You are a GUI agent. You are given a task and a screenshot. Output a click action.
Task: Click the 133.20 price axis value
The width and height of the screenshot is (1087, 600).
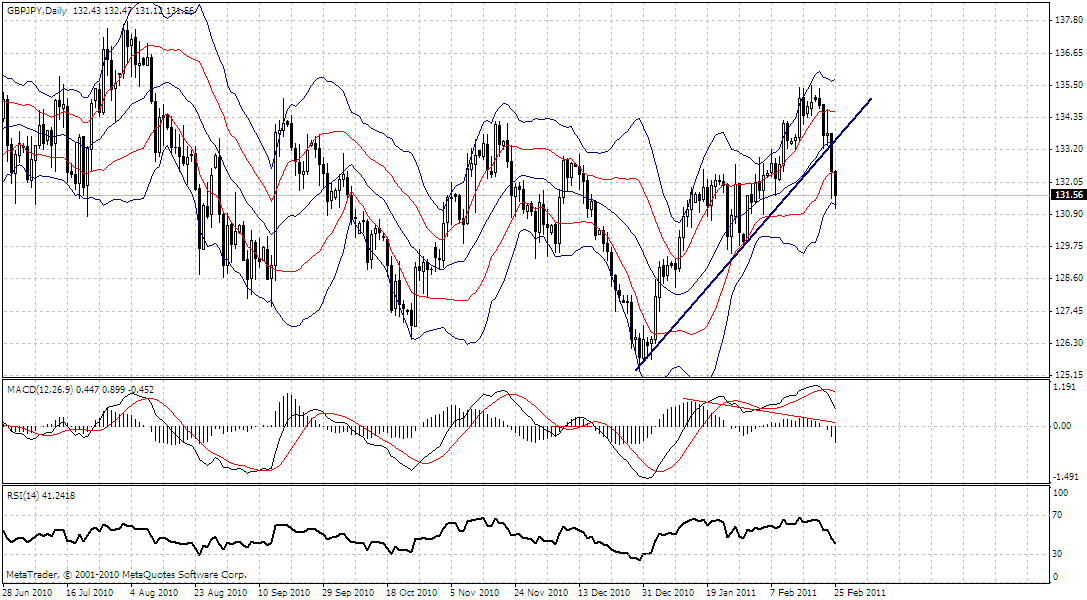coord(1068,149)
